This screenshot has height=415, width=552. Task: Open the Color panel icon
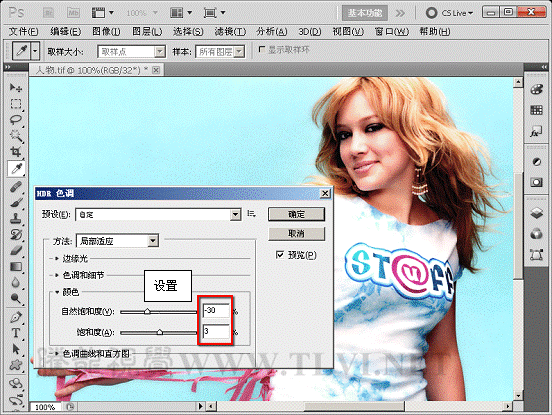(x=536, y=89)
